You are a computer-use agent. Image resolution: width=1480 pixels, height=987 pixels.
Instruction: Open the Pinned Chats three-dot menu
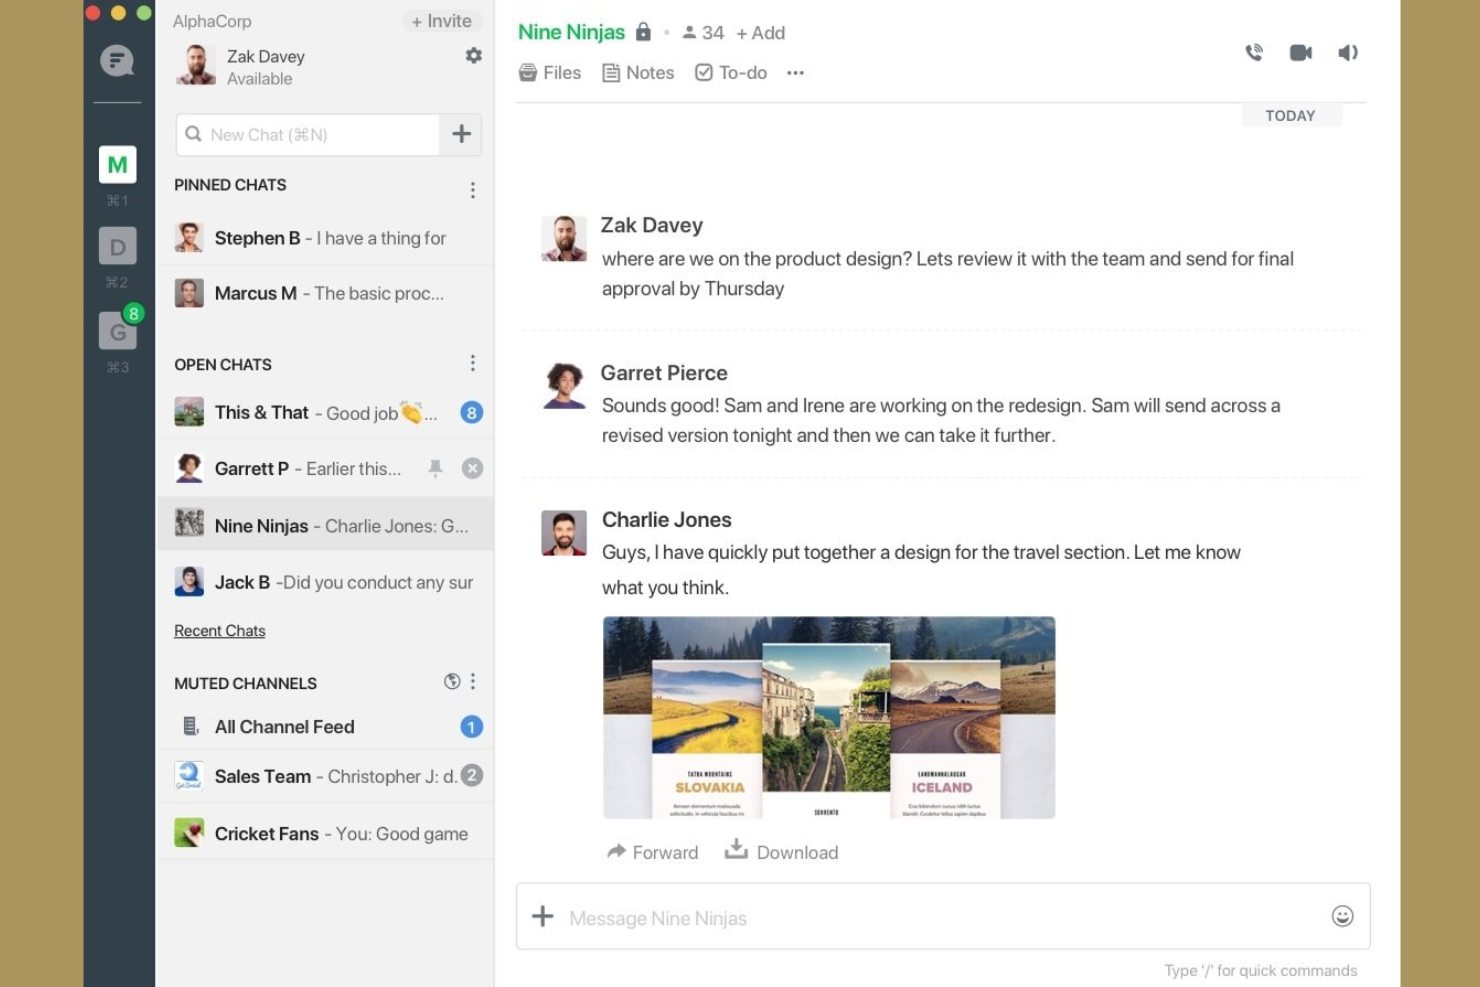tap(473, 189)
